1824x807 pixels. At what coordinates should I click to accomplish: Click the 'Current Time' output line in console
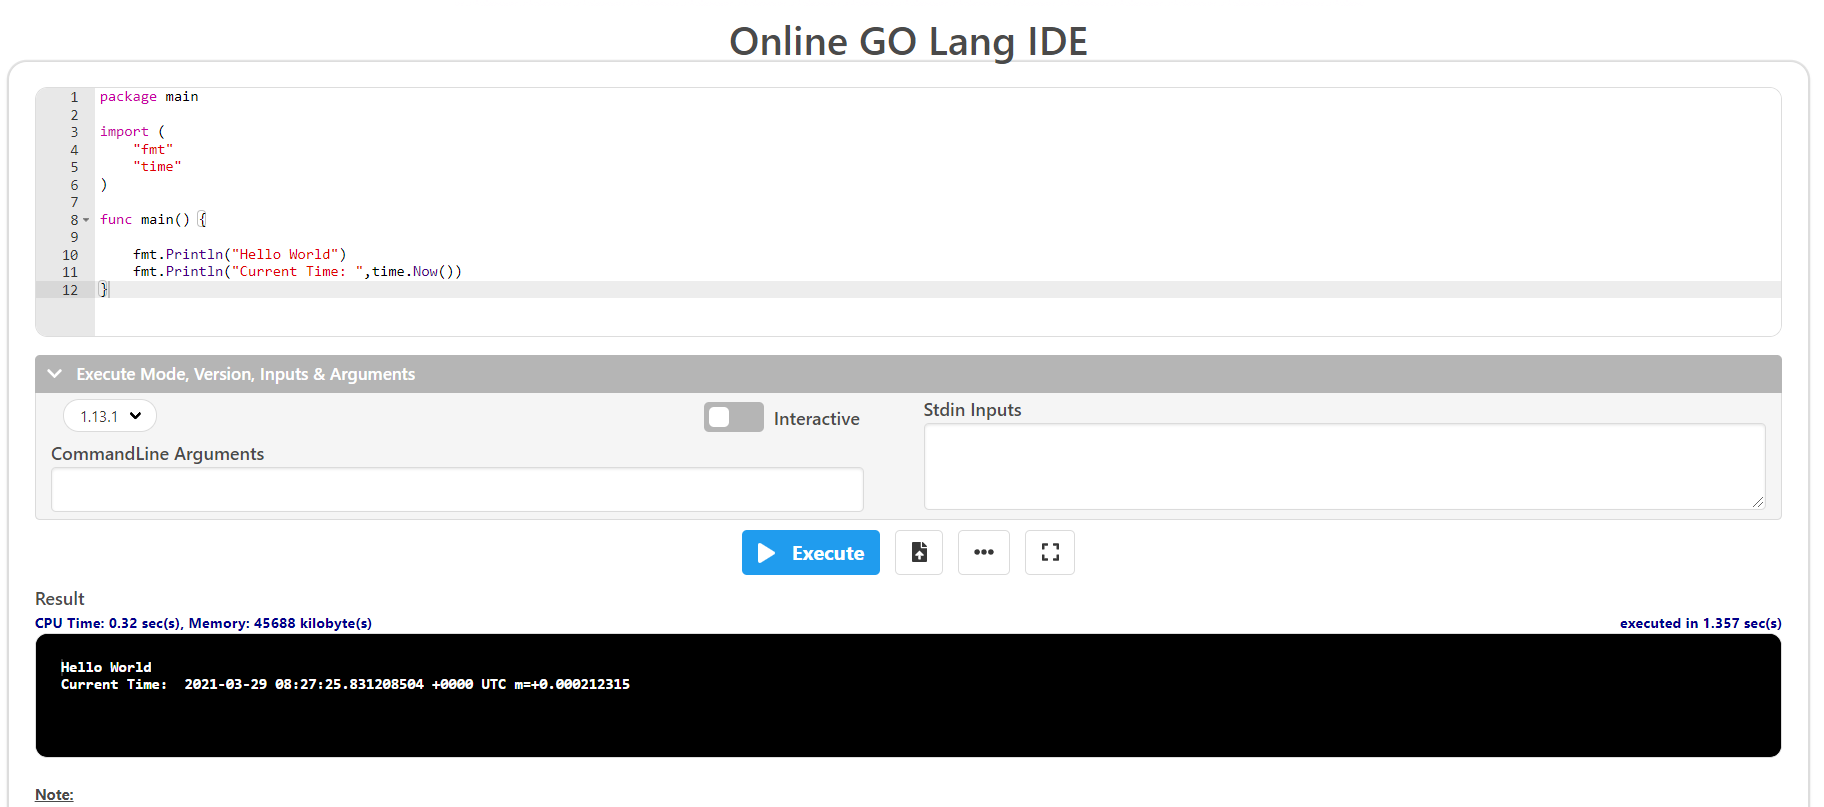click(x=345, y=684)
